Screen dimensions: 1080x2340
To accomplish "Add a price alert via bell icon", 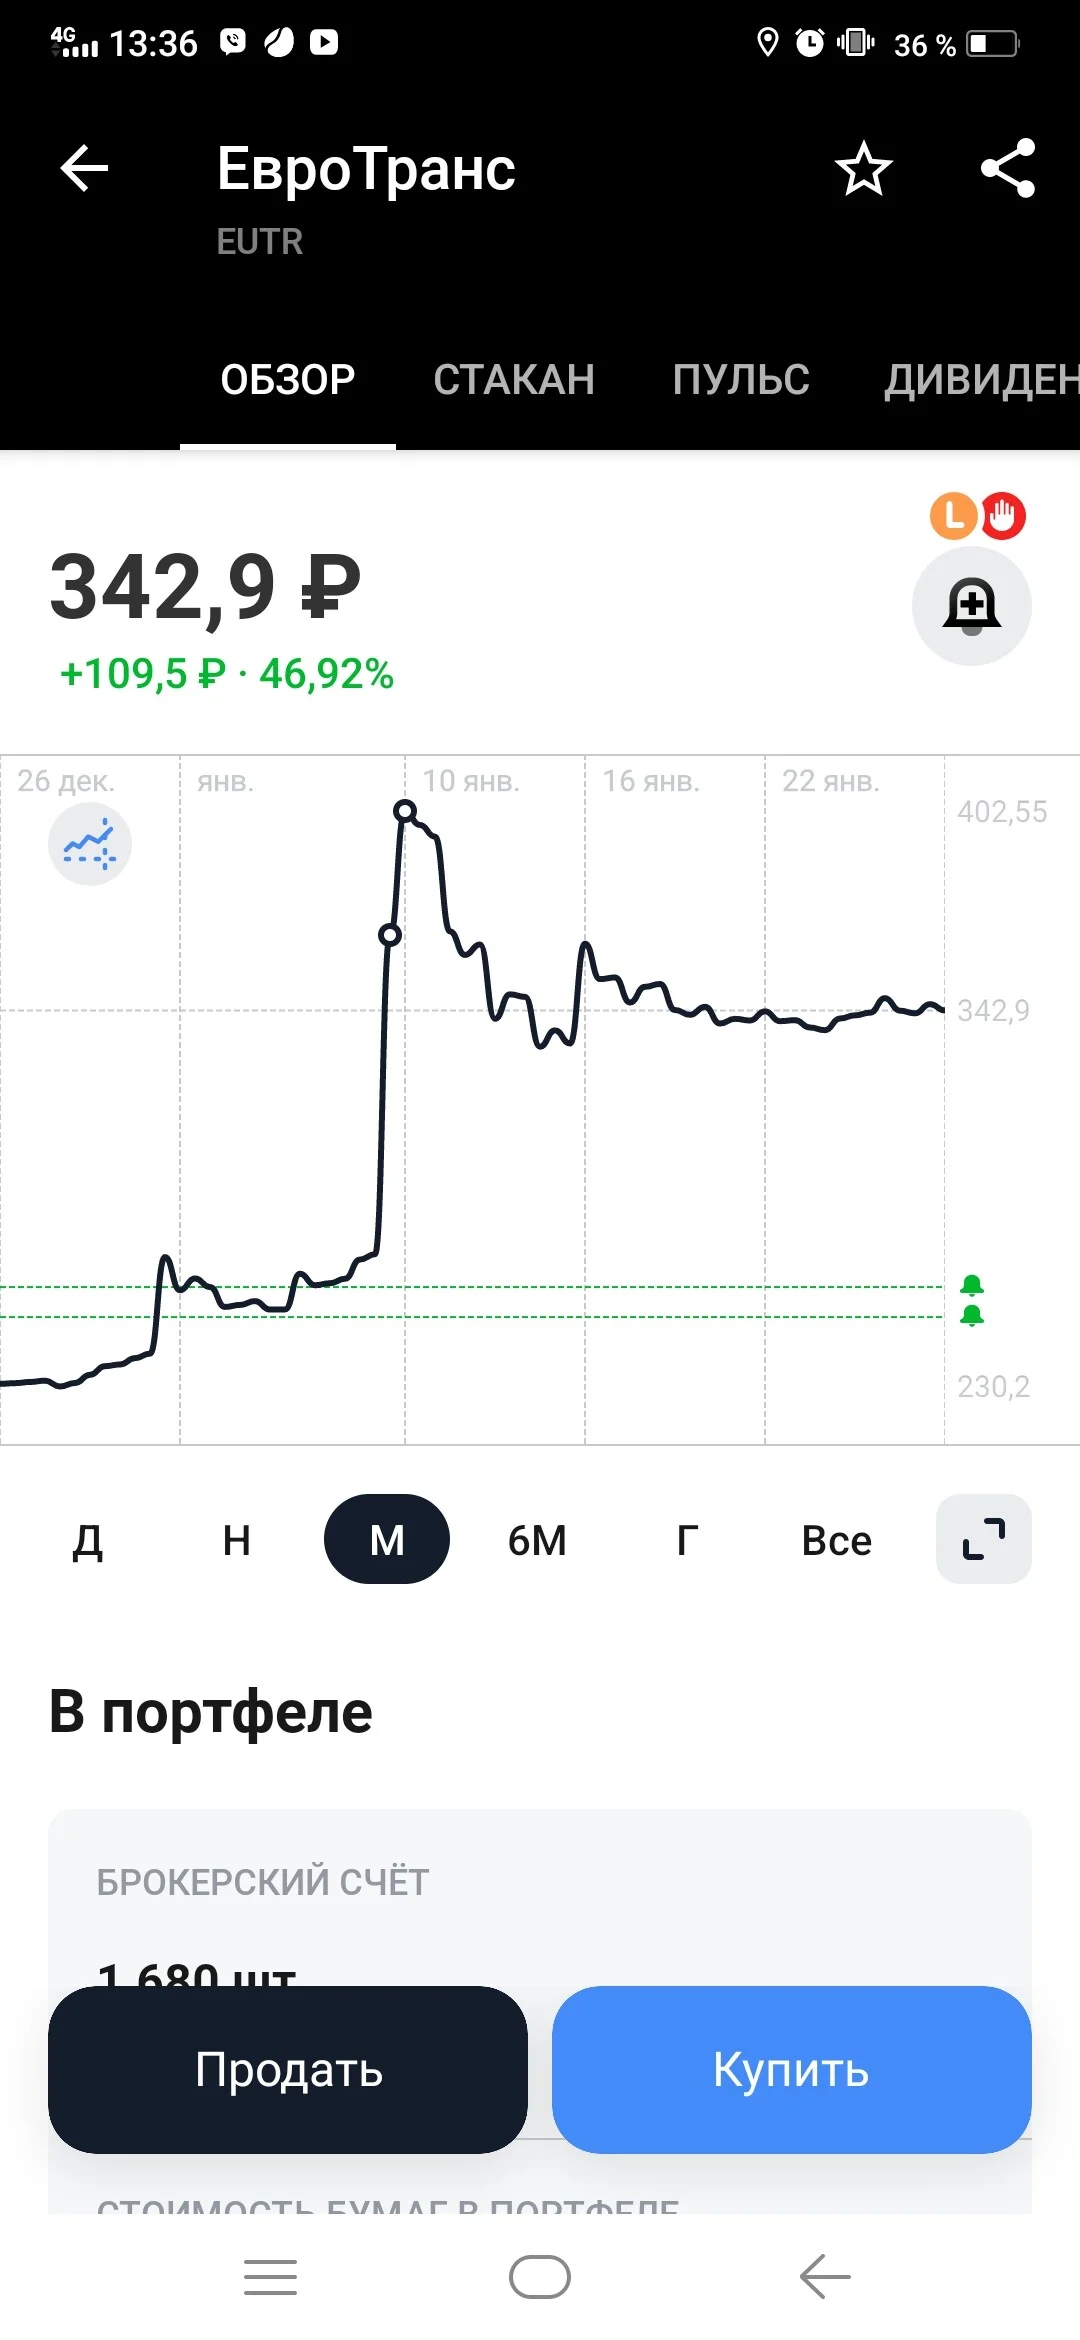I will [972, 606].
